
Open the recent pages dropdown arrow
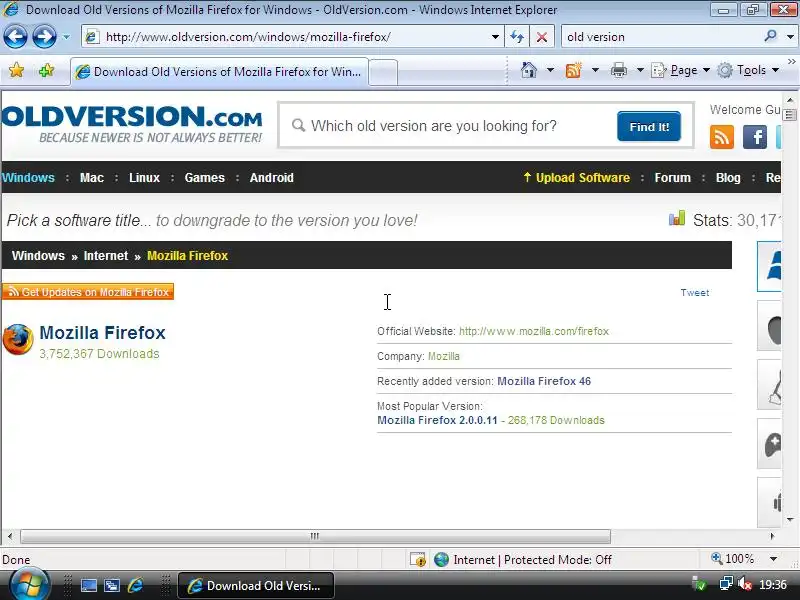66,37
